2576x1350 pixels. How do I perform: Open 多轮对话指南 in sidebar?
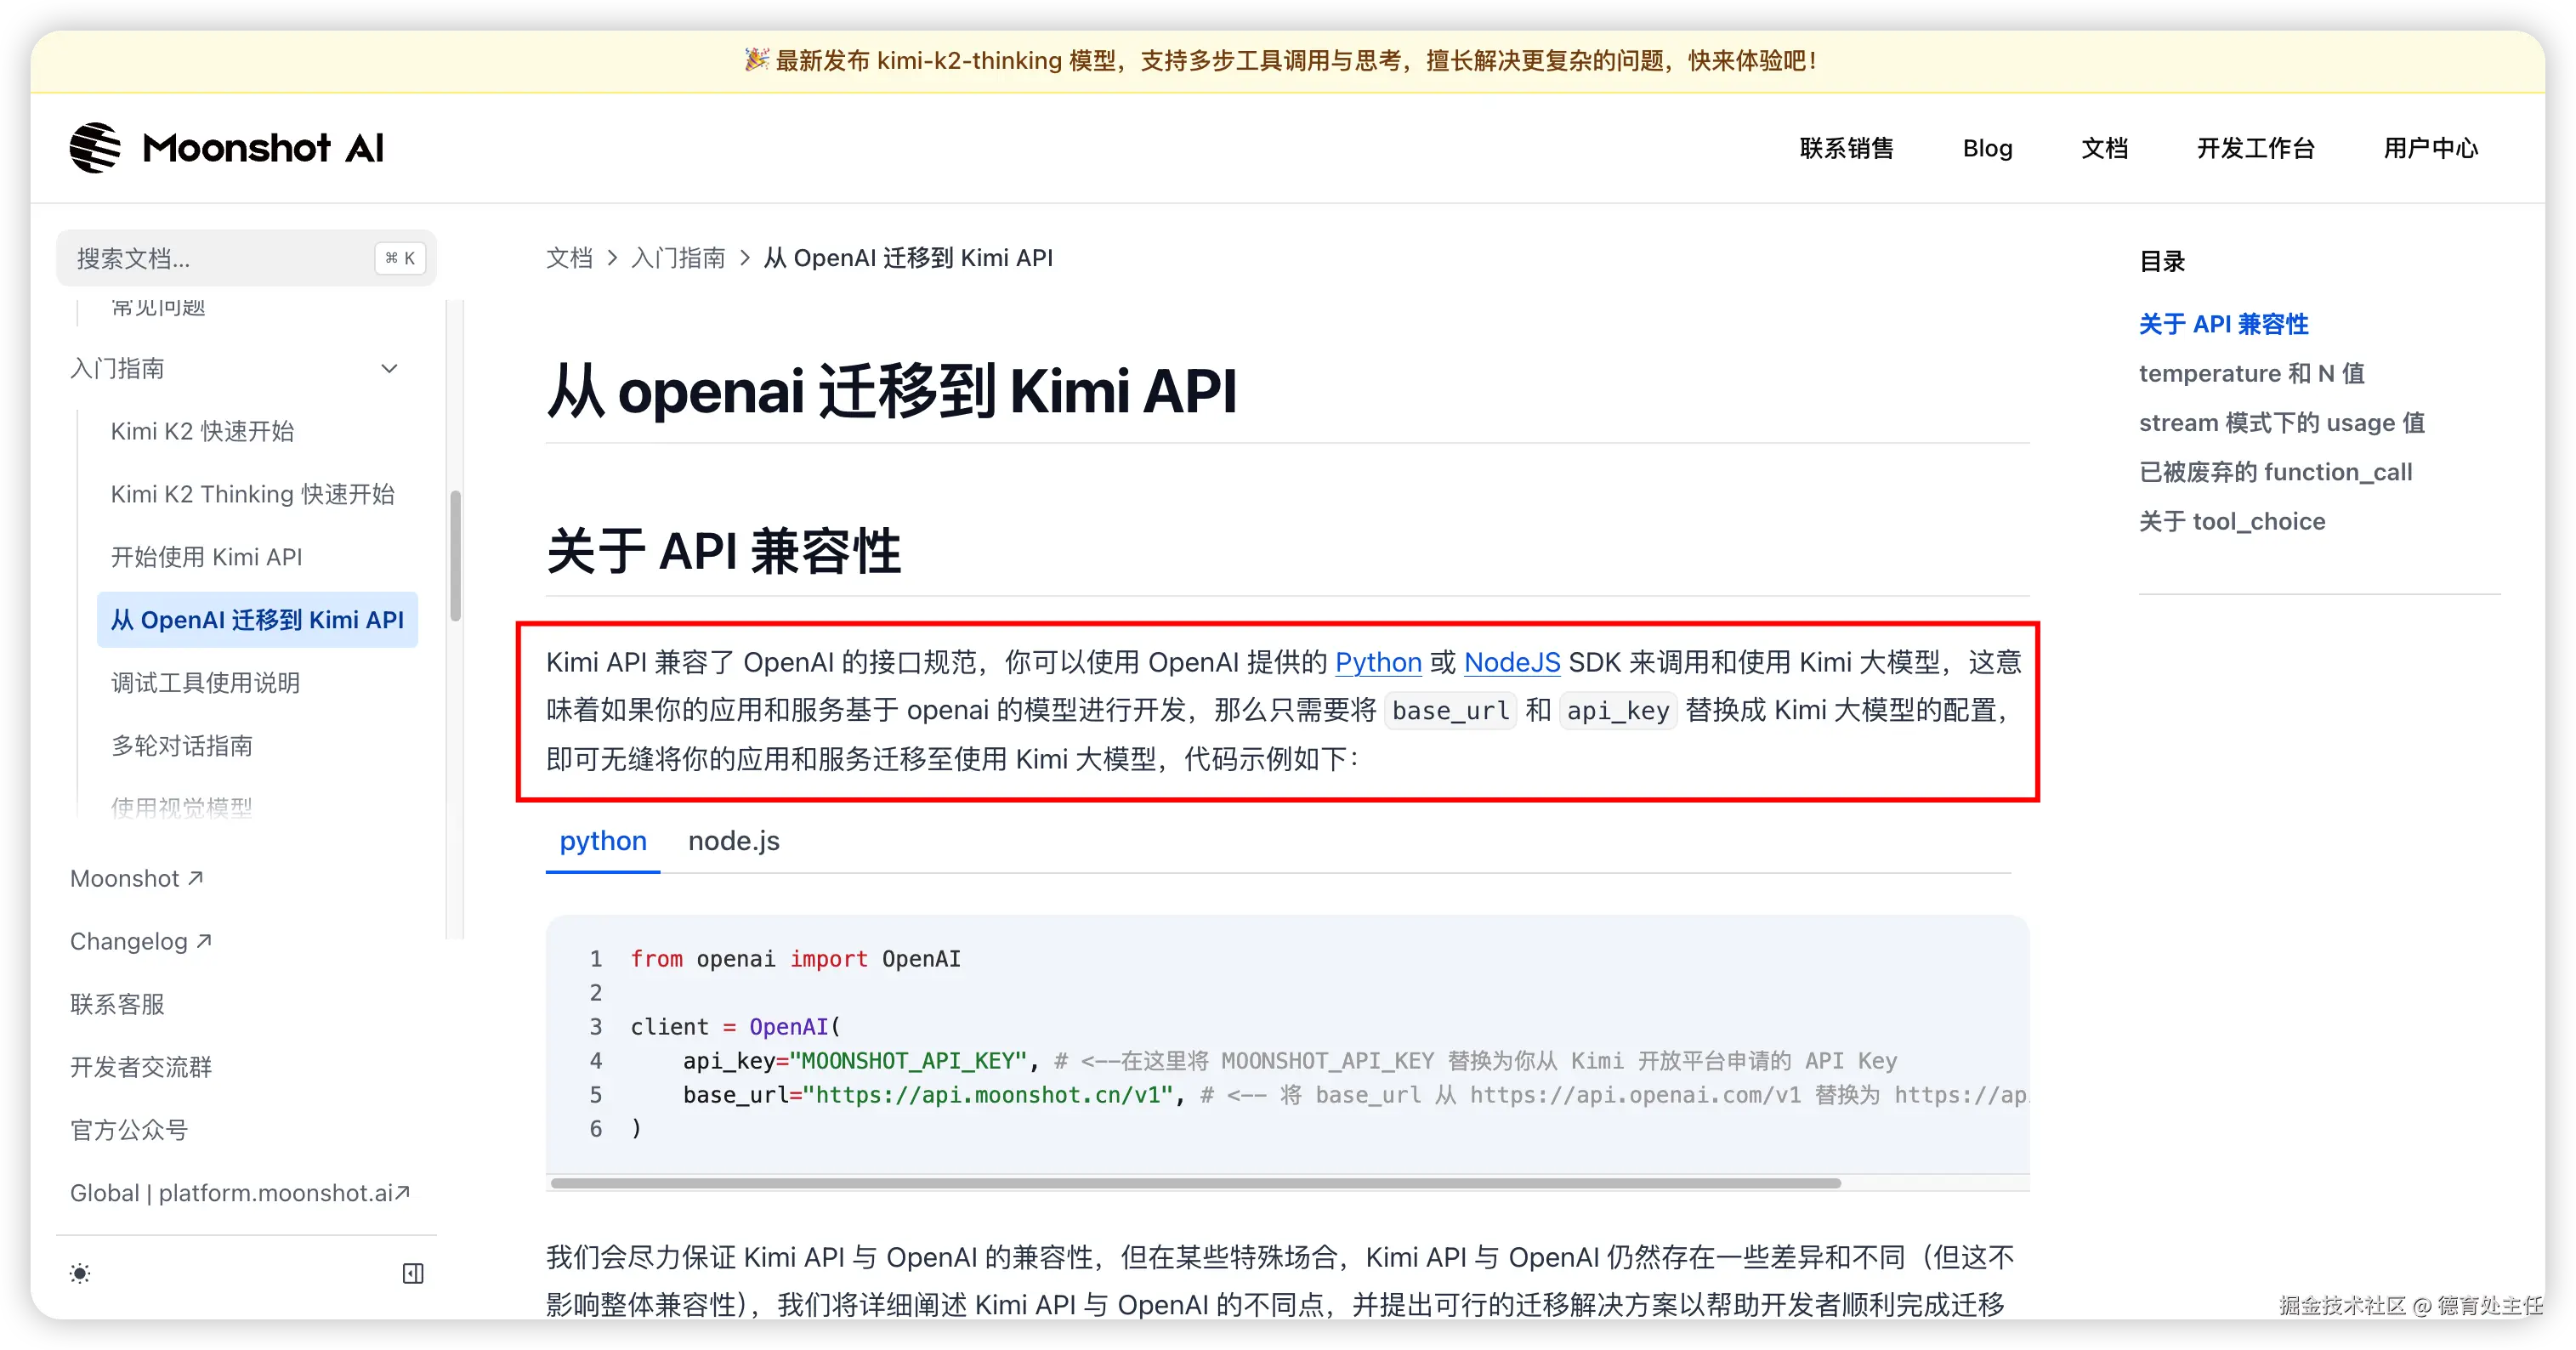coord(181,746)
